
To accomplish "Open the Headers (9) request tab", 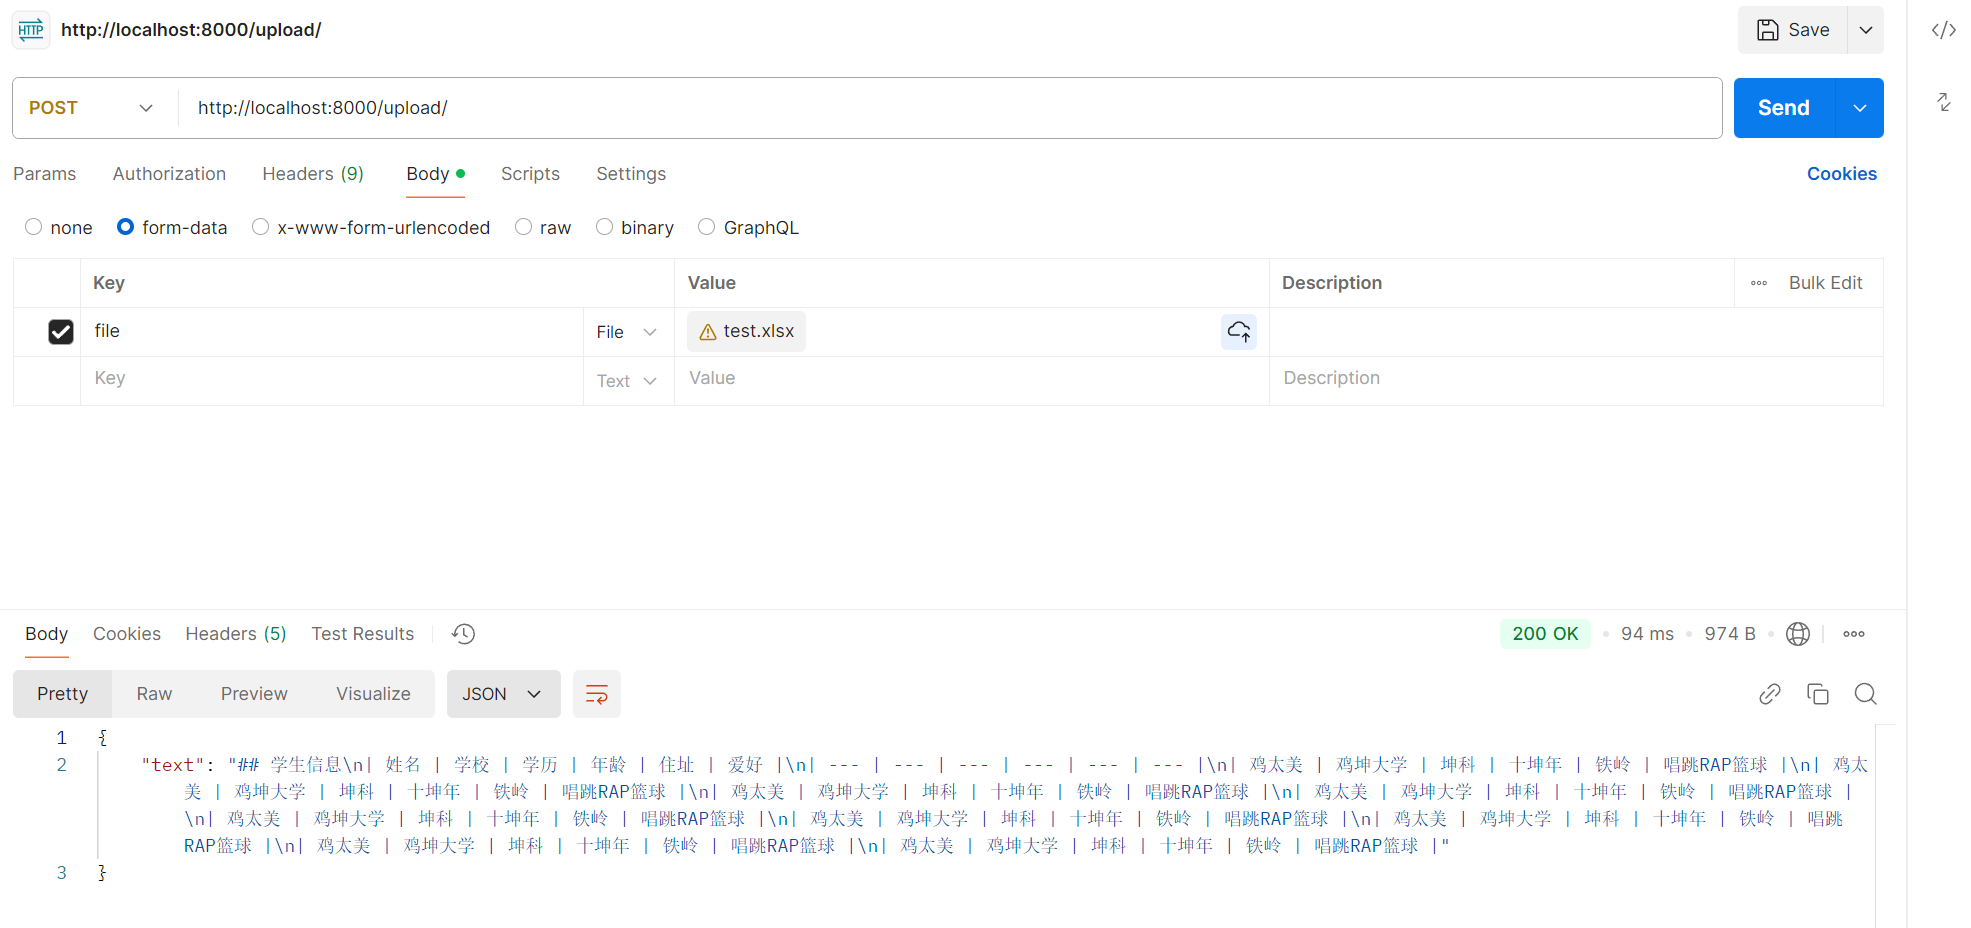I will point(313,174).
